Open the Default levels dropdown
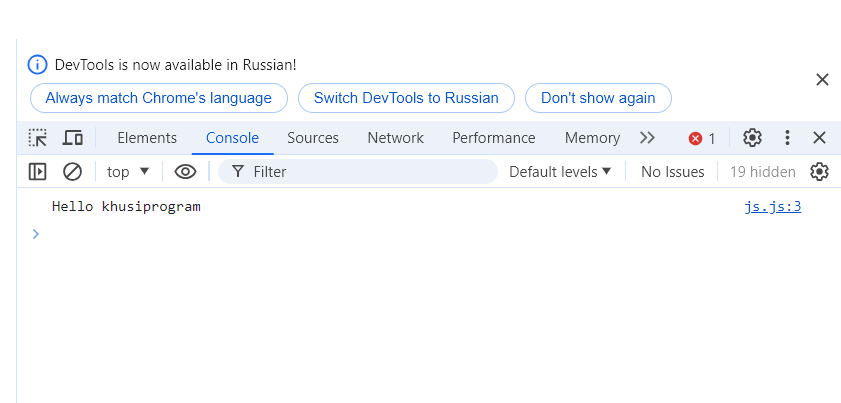This screenshot has width=841, height=403. [560, 171]
